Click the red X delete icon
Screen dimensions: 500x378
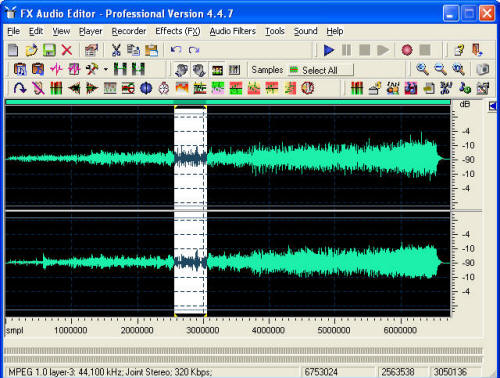point(67,50)
